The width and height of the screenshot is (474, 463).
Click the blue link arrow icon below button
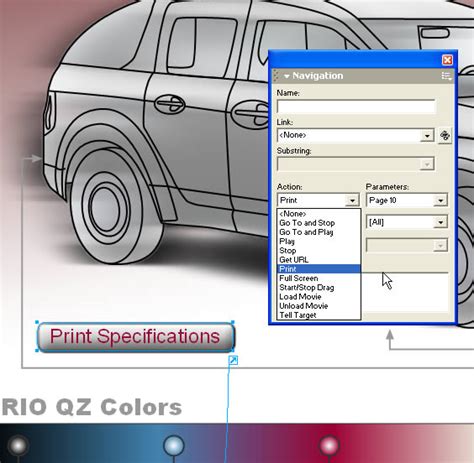click(x=233, y=360)
